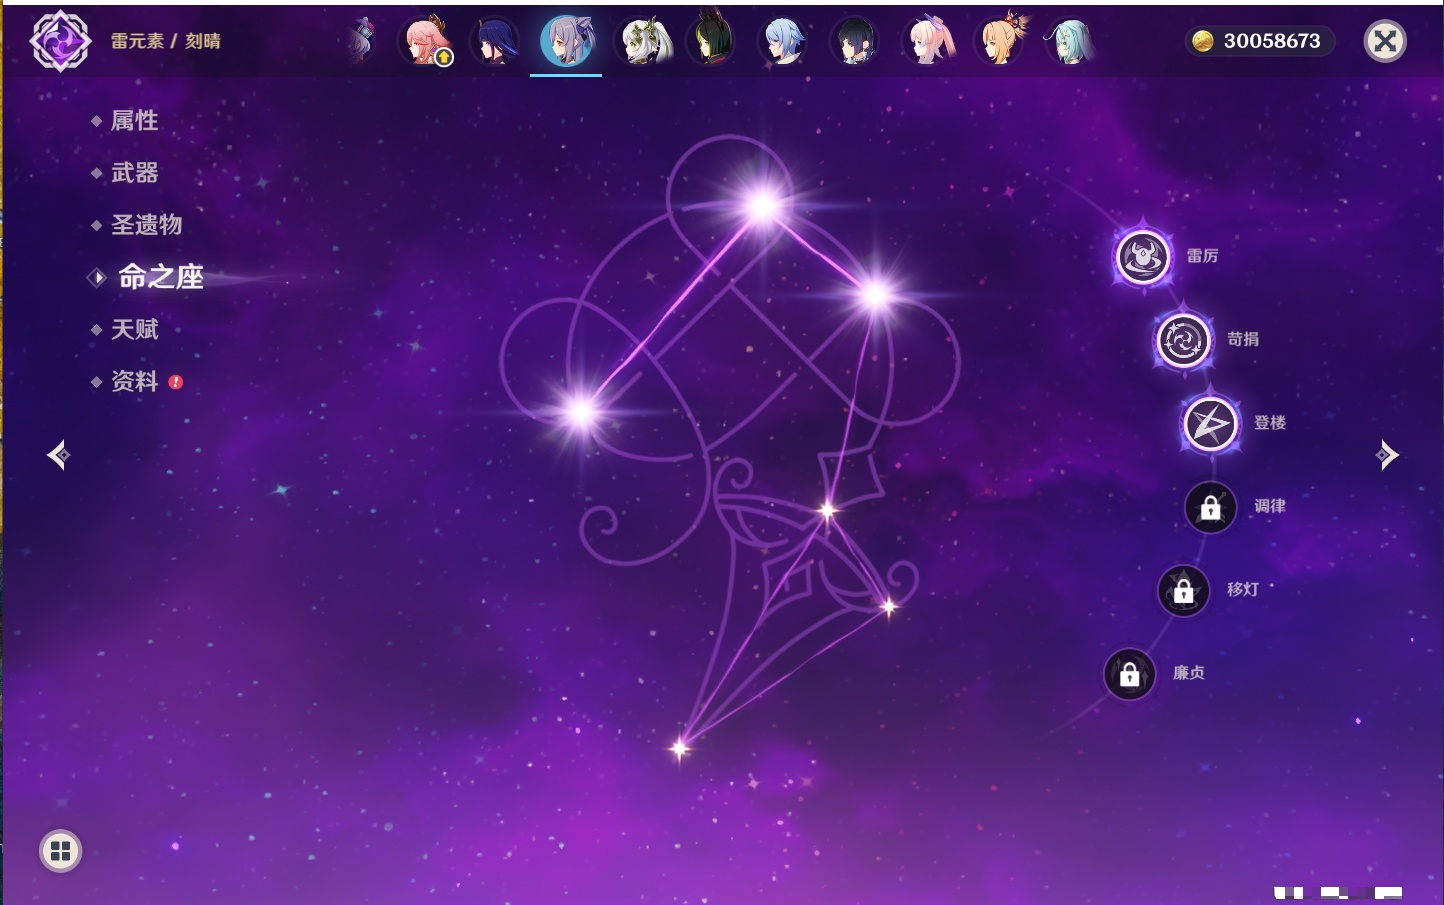Screen dimensions: 1444x905
Task: Choose the light-blue-haired Ayato avatar
Action: coord(784,41)
